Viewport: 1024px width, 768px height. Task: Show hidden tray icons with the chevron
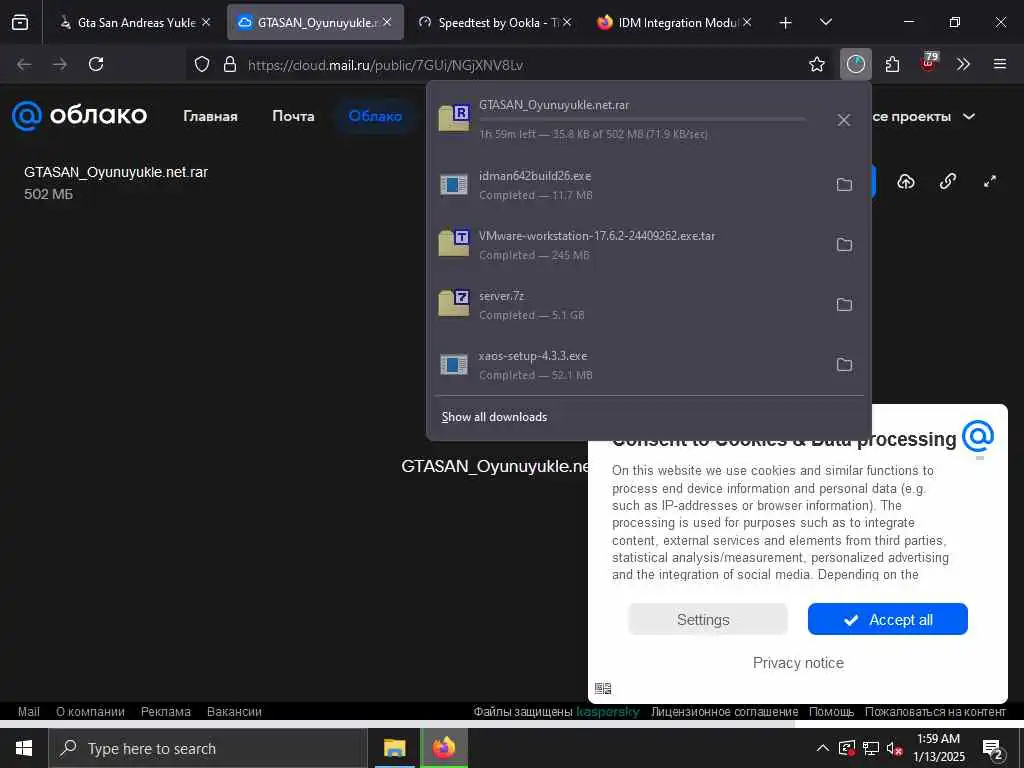coord(823,748)
